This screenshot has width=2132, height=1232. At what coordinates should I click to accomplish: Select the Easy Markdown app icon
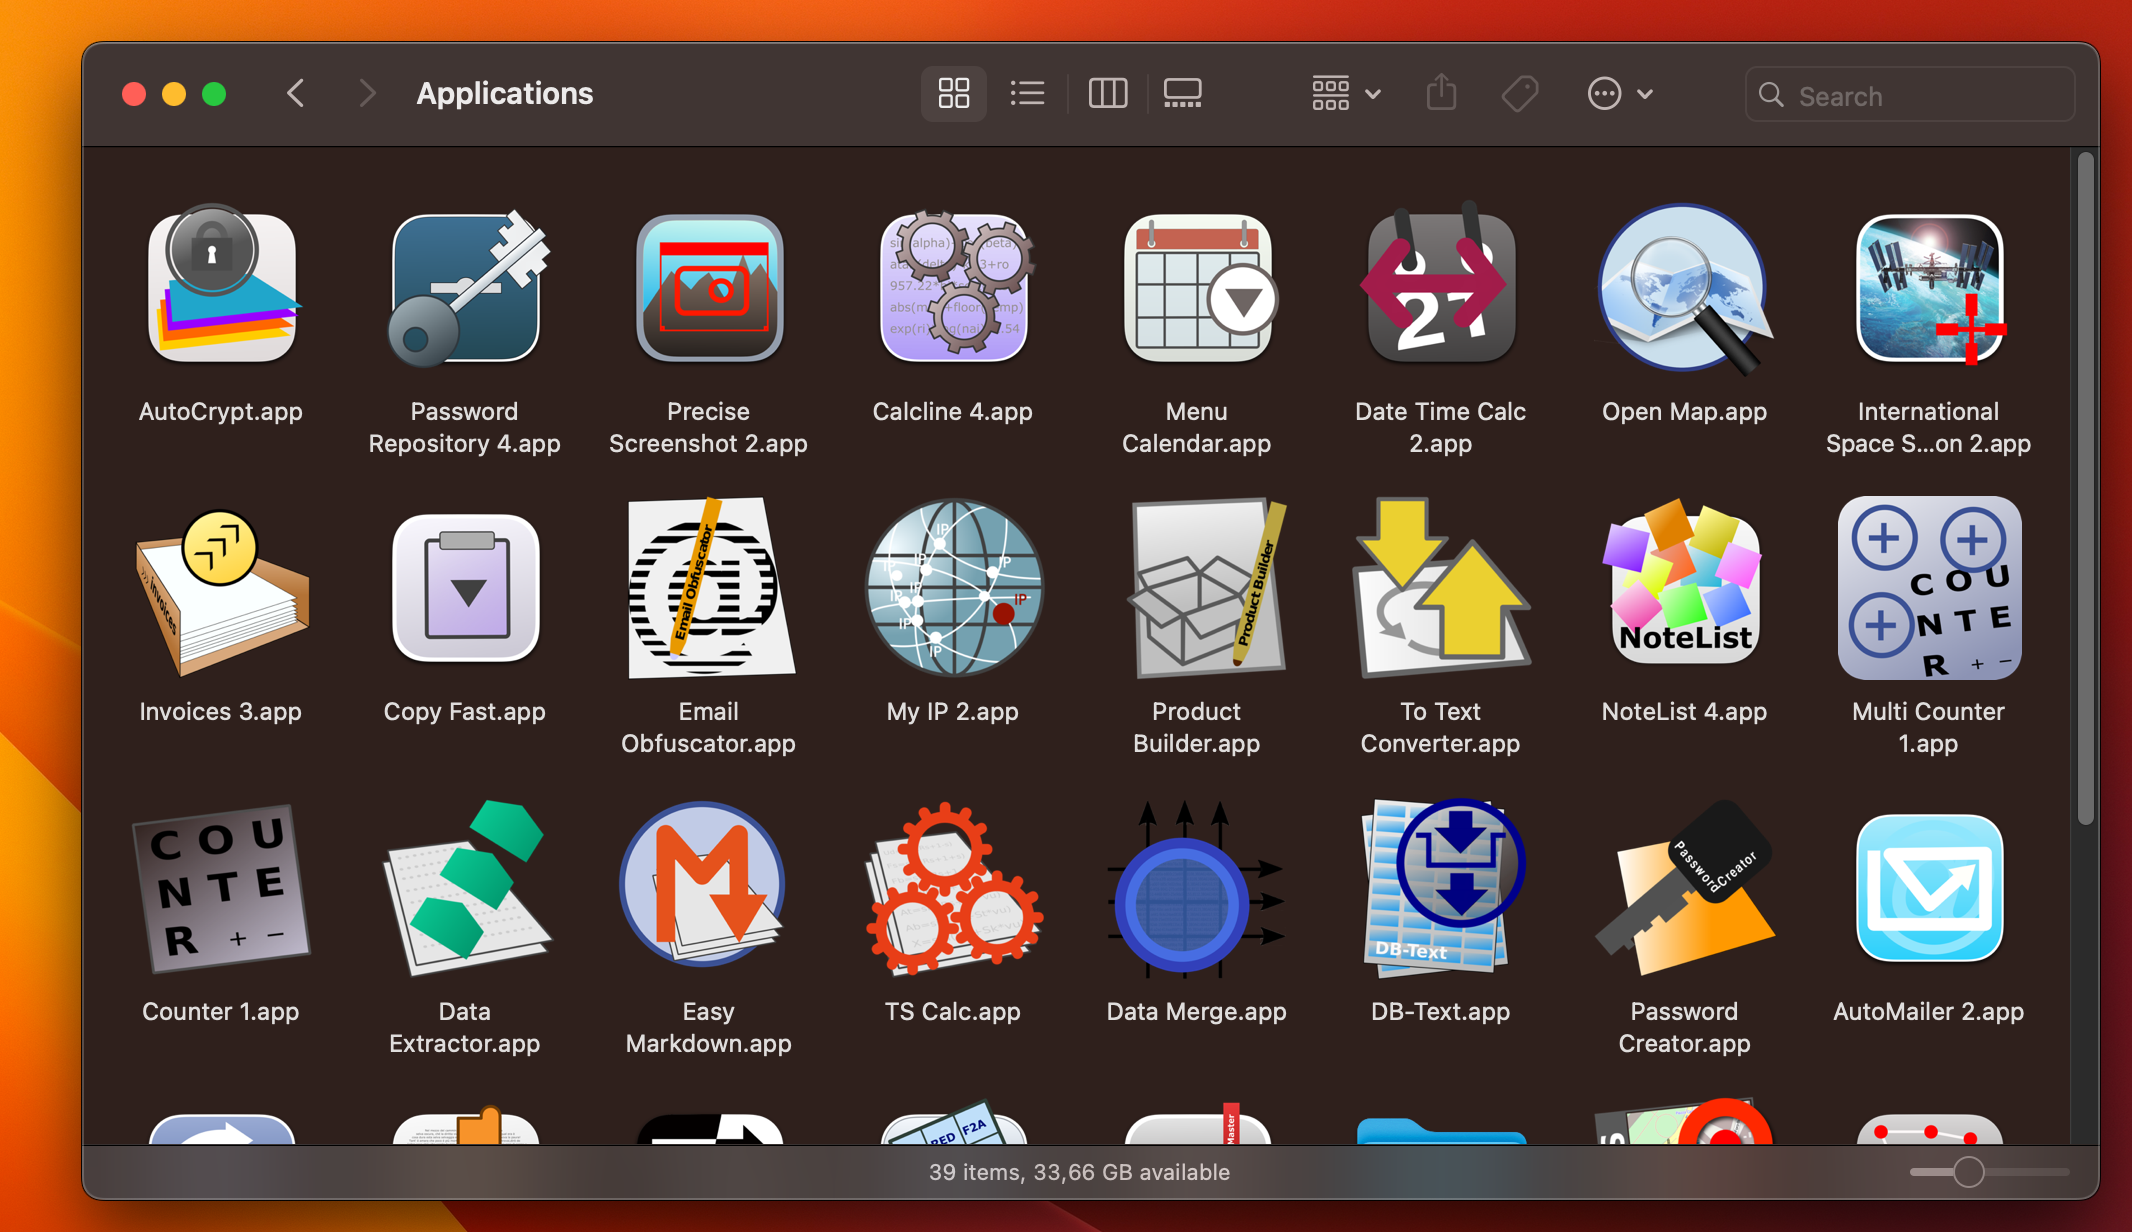coord(703,884)
